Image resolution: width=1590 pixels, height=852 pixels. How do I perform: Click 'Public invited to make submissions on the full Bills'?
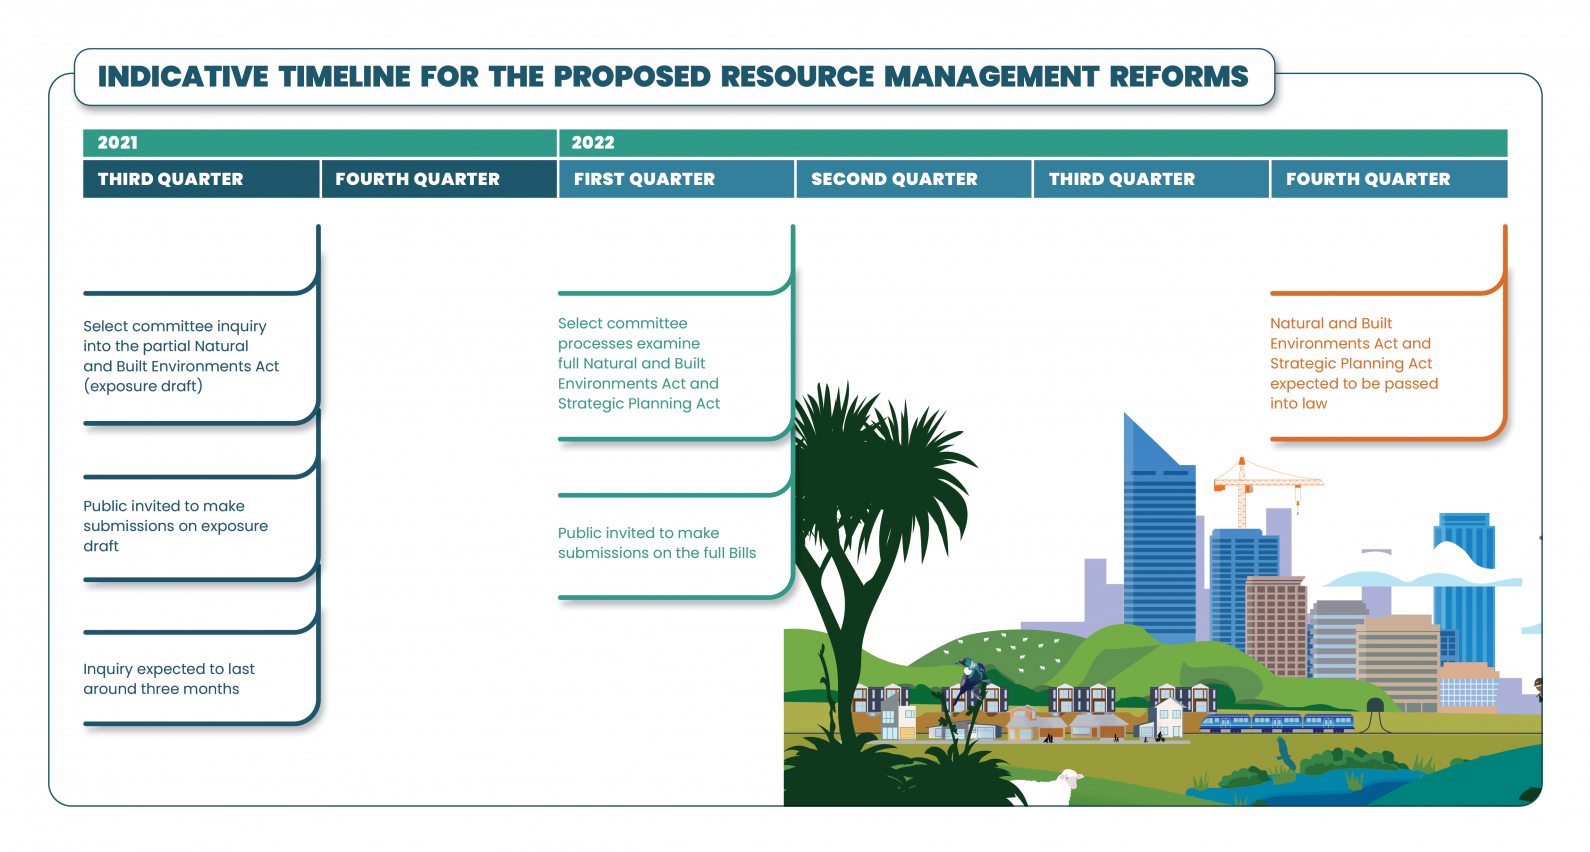(x=657, y=543)
